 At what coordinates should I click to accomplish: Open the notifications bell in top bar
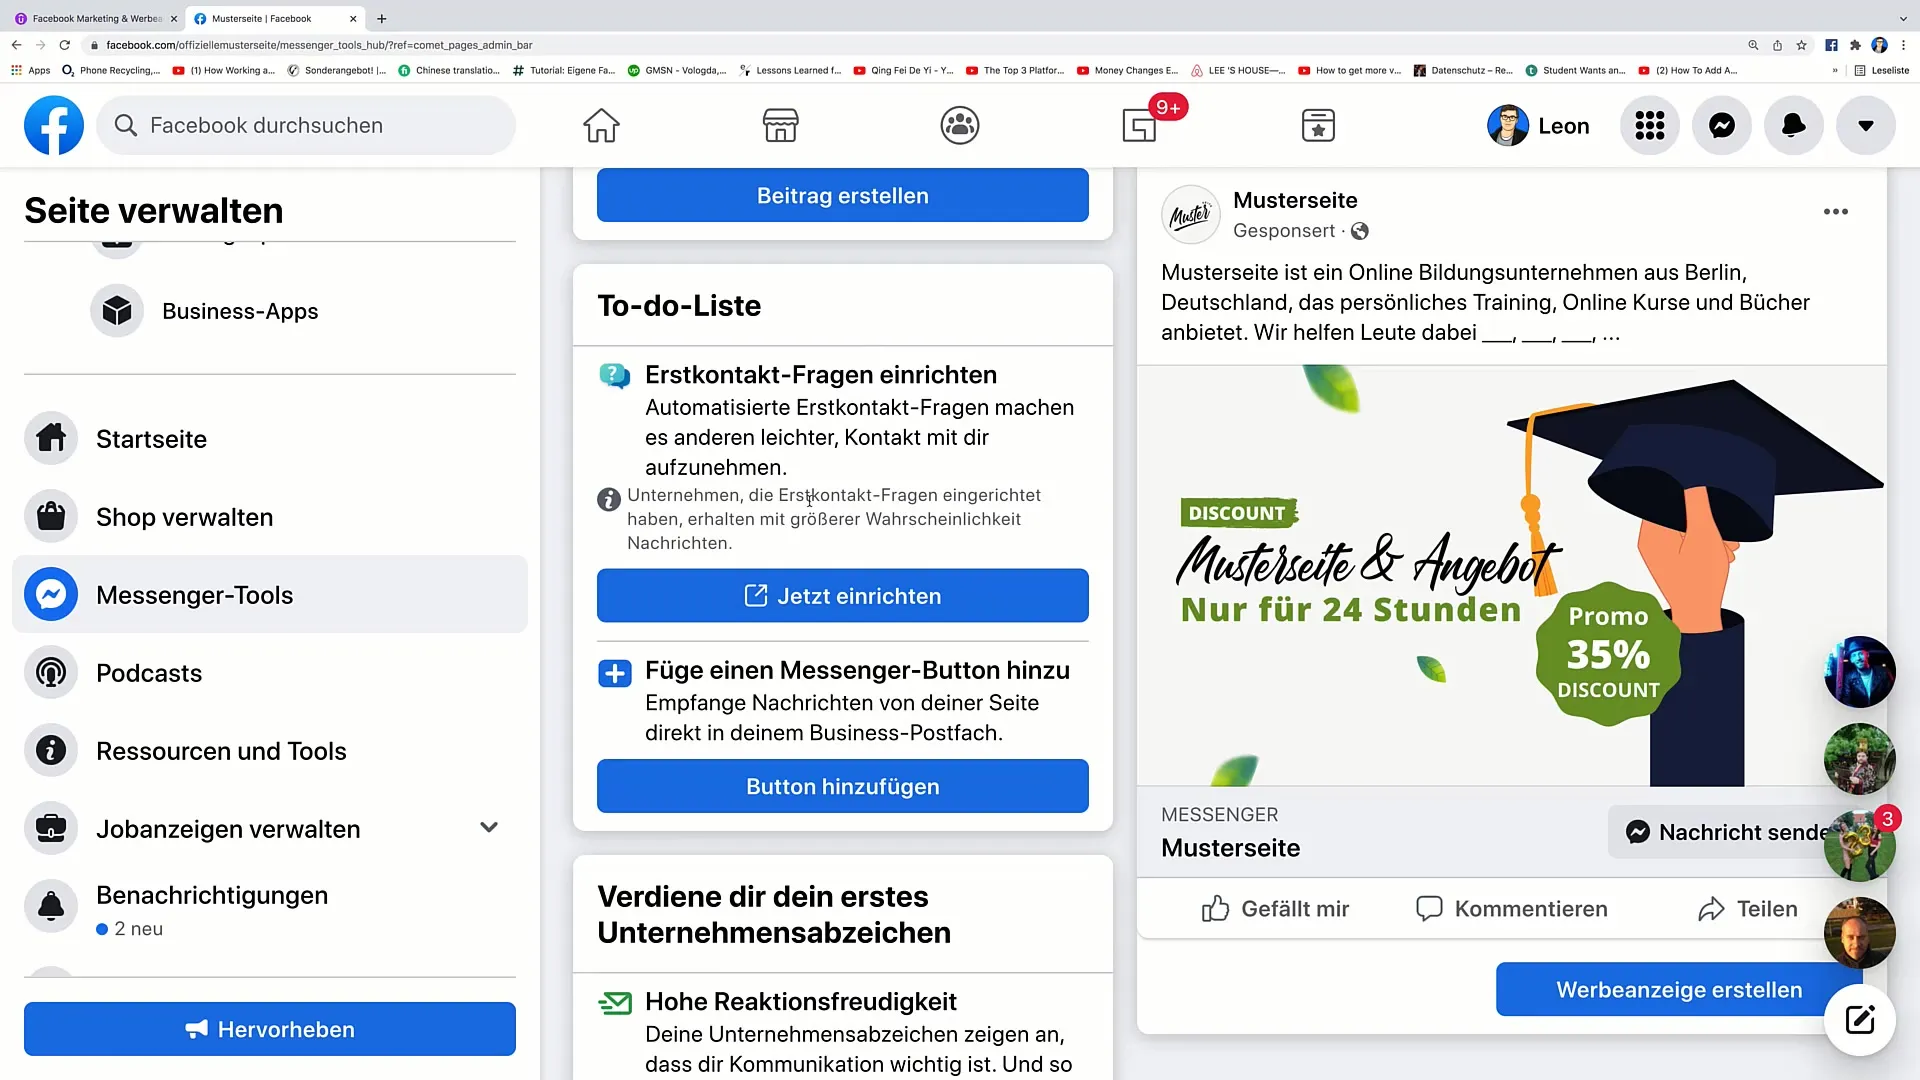pyautogui.click(x=1794, y=125)
